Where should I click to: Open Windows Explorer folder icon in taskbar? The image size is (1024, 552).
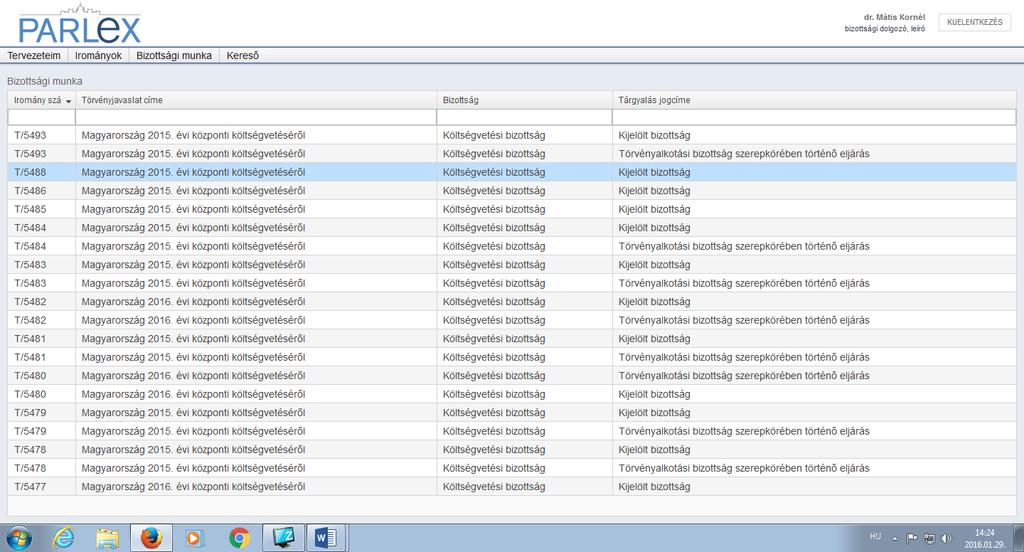pyautogui.click(x=108, y=538)
